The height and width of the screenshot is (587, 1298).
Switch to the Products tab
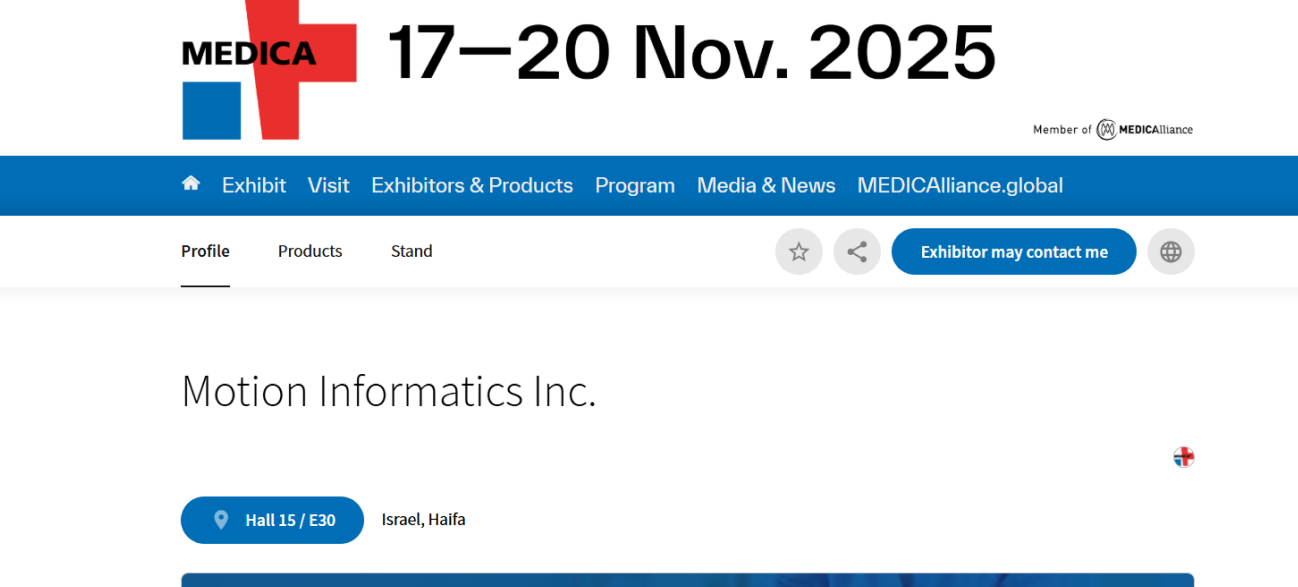[310, 252]
